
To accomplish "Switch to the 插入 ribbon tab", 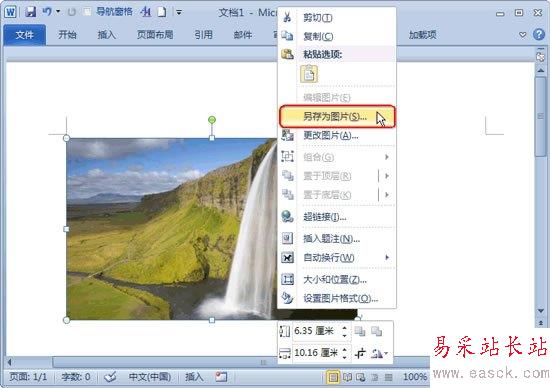I will coord(106,35).
